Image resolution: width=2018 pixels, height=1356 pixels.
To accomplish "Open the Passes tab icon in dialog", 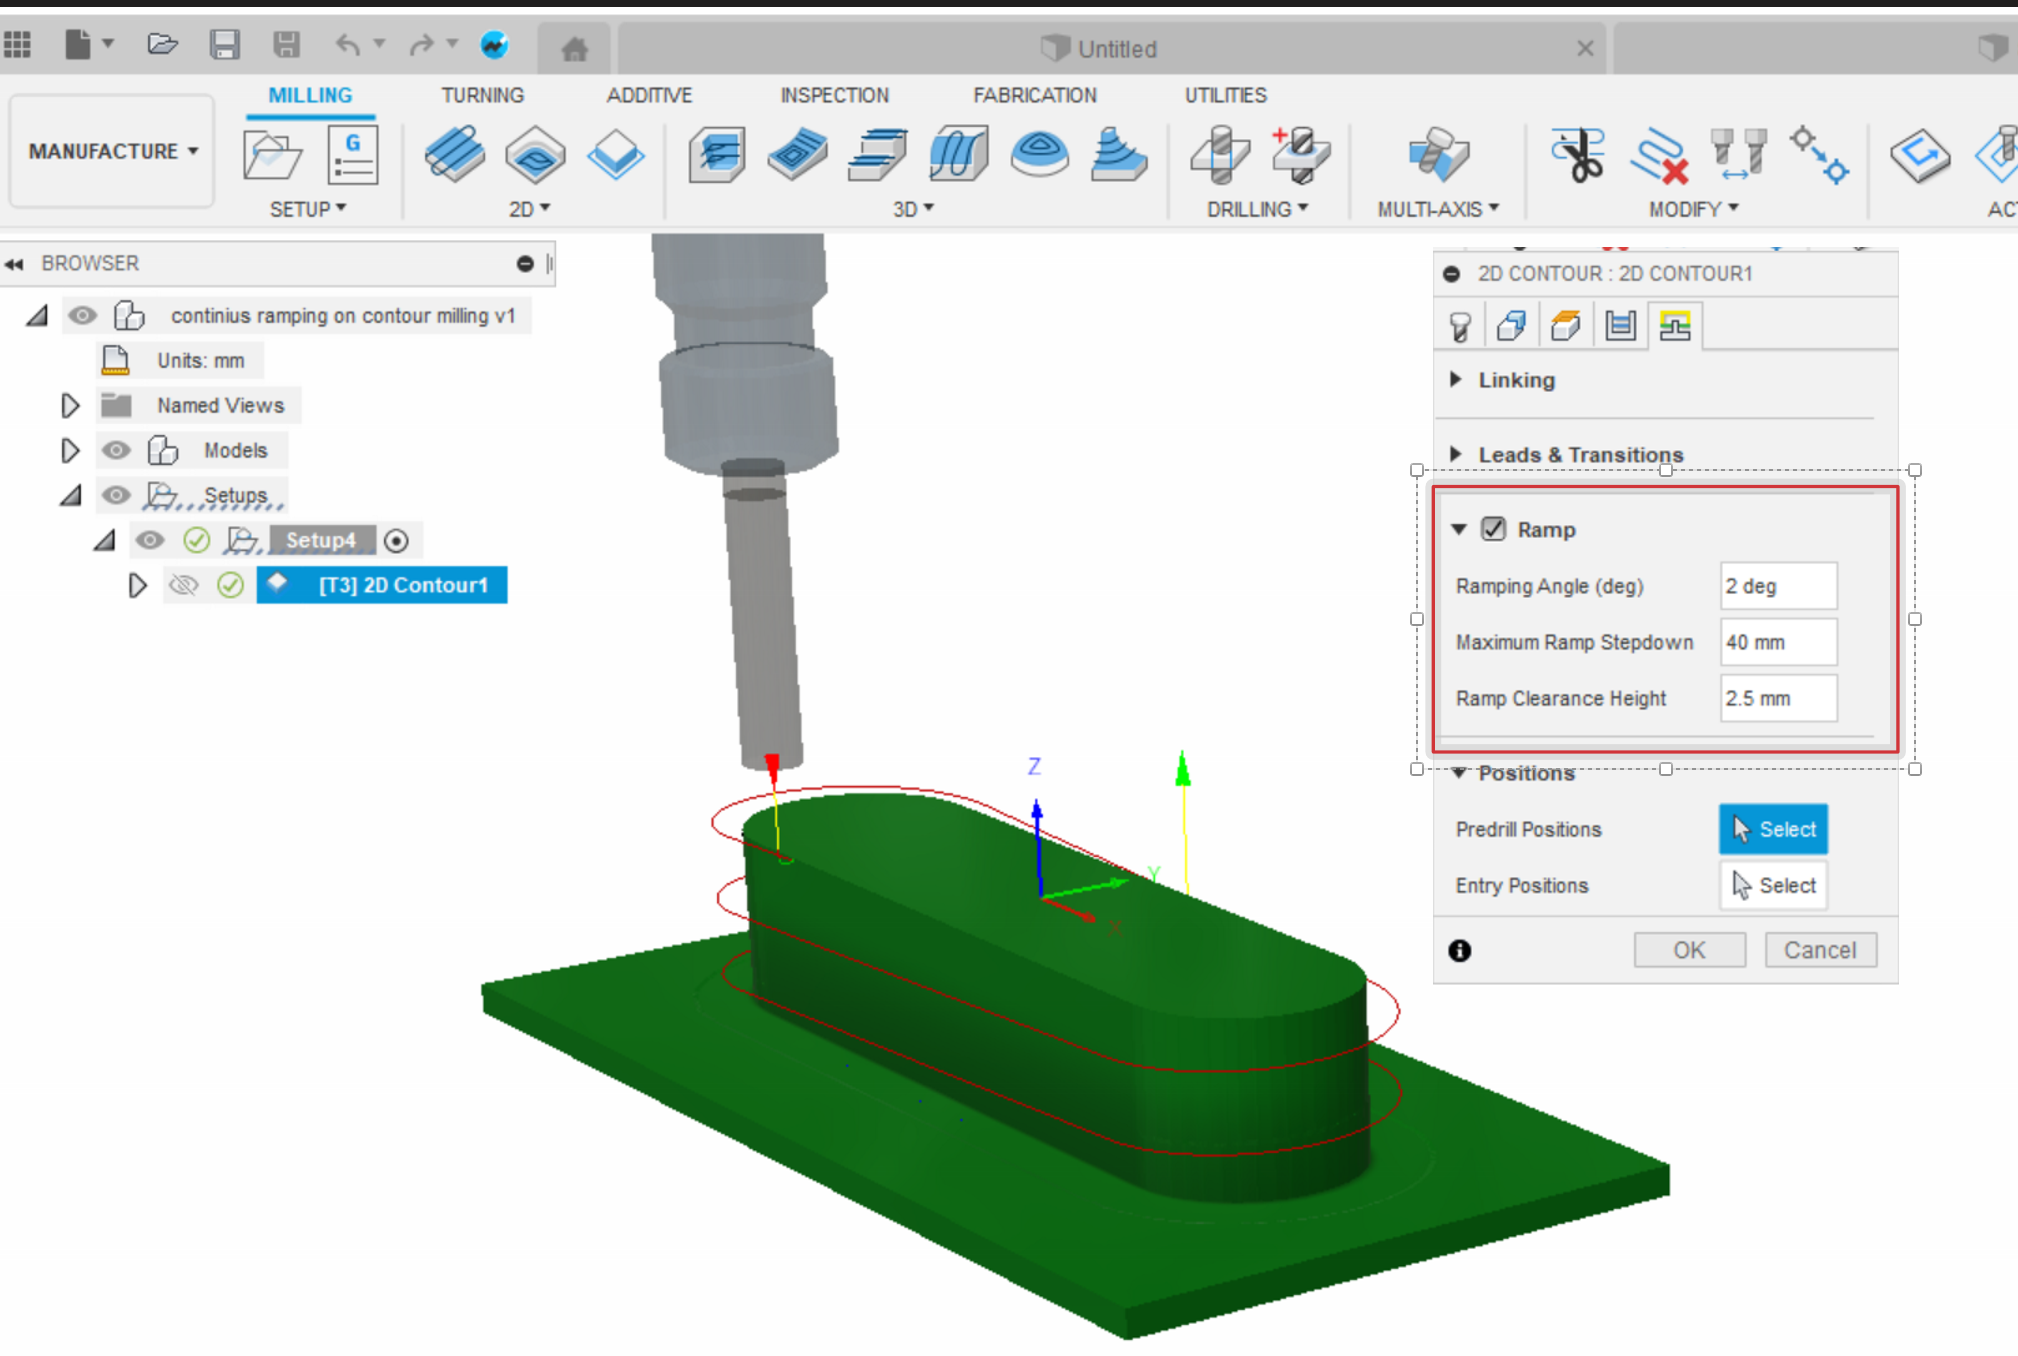I will pos(1620,326).
